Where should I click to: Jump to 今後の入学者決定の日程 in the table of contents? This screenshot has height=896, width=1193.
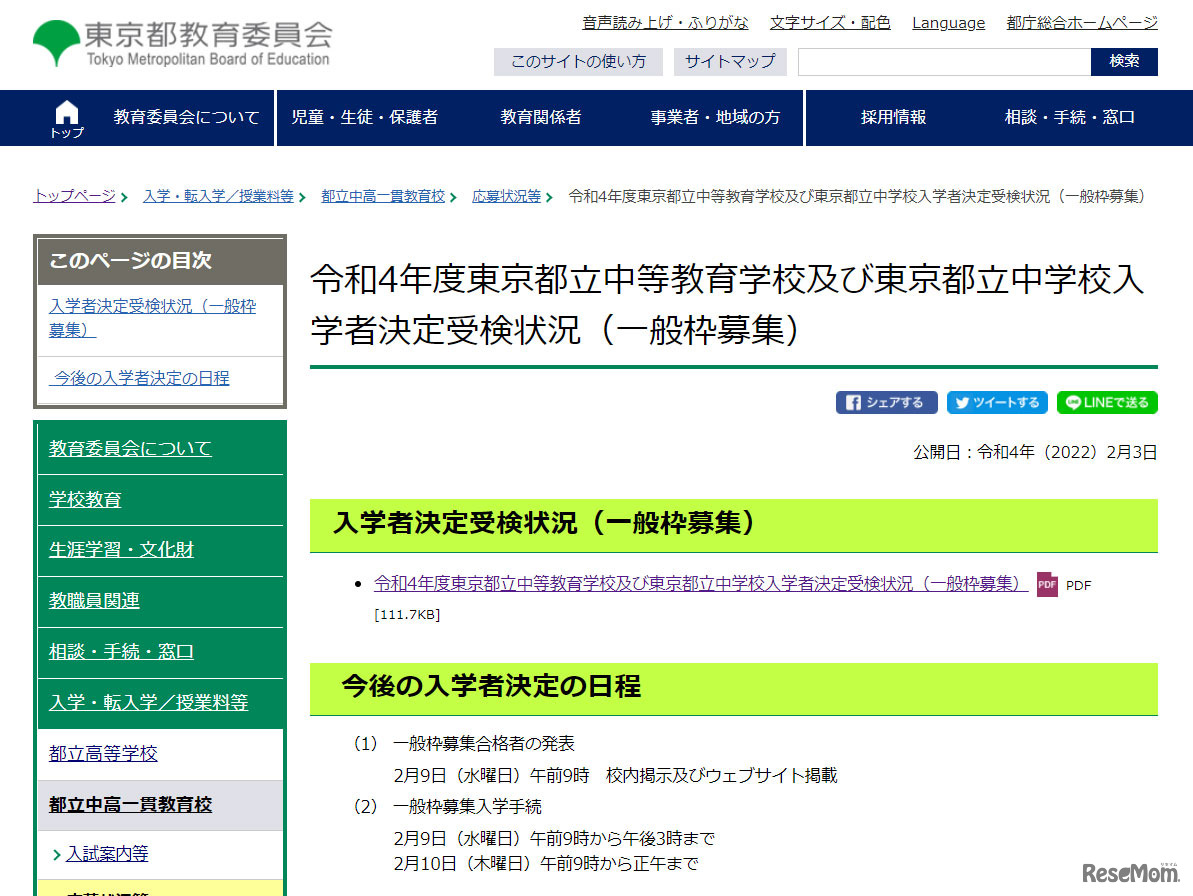point(141,378)
